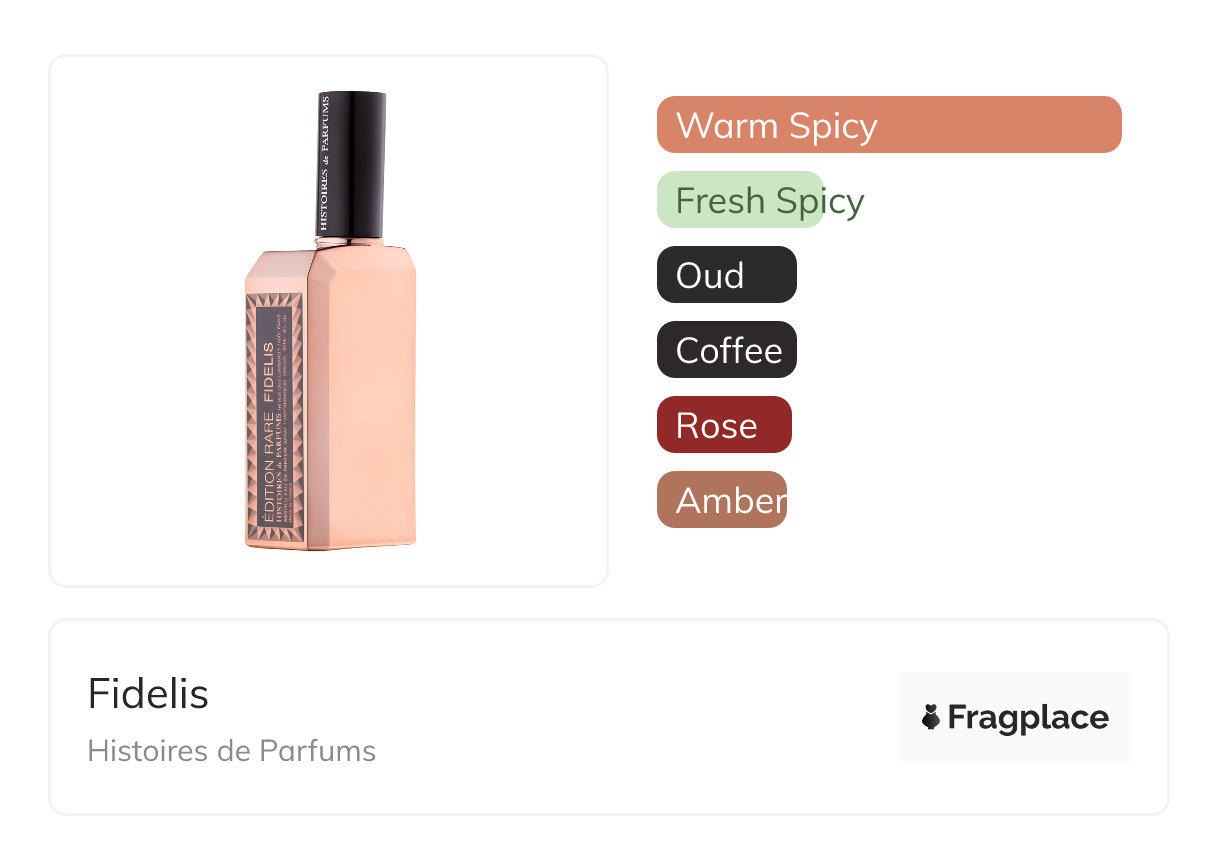
Task: Click the black cap of the perfume bottle
Action: coord(351,165)
